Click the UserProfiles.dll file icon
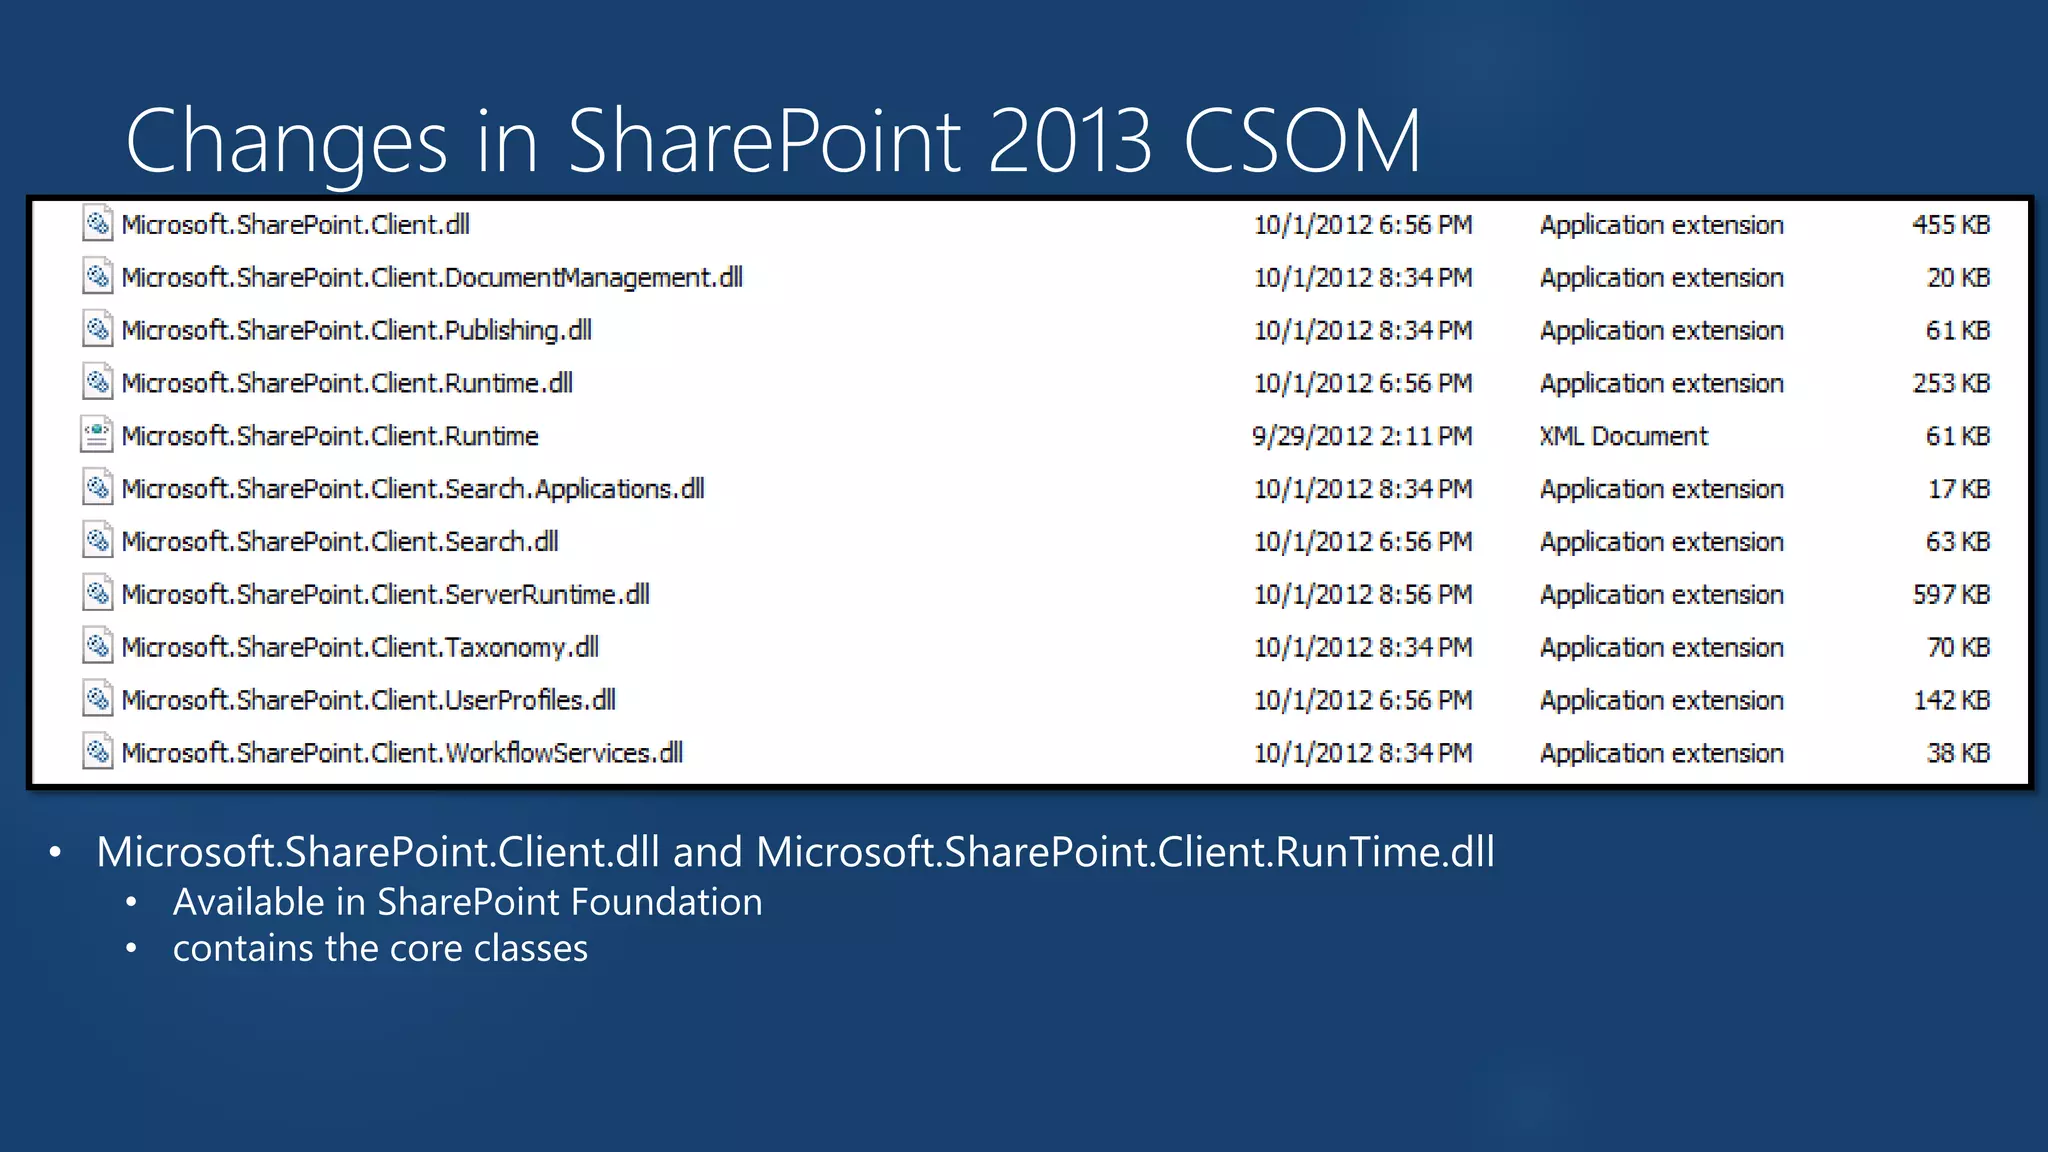2048x1152 pixels. tap(97, 700)
